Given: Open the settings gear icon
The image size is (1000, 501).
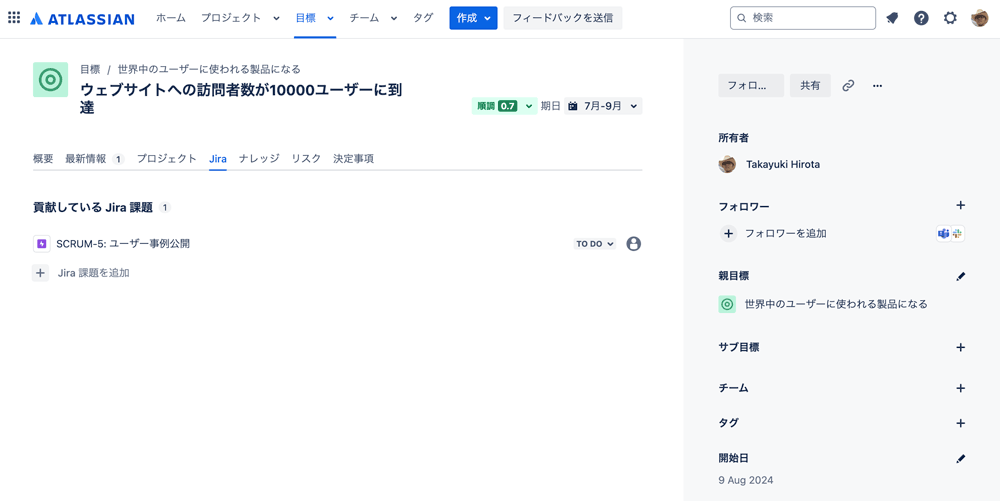Looking at the screenshot, I should [950, 18].
